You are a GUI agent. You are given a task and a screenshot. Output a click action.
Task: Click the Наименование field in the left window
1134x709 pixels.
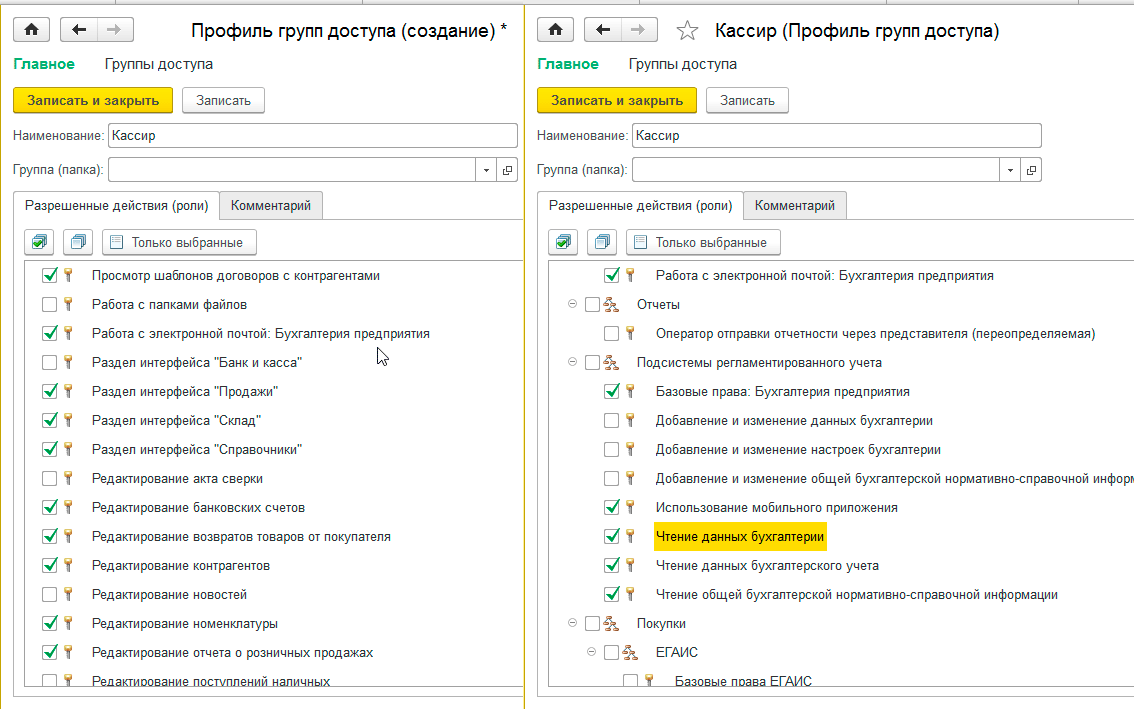[312, 135]
